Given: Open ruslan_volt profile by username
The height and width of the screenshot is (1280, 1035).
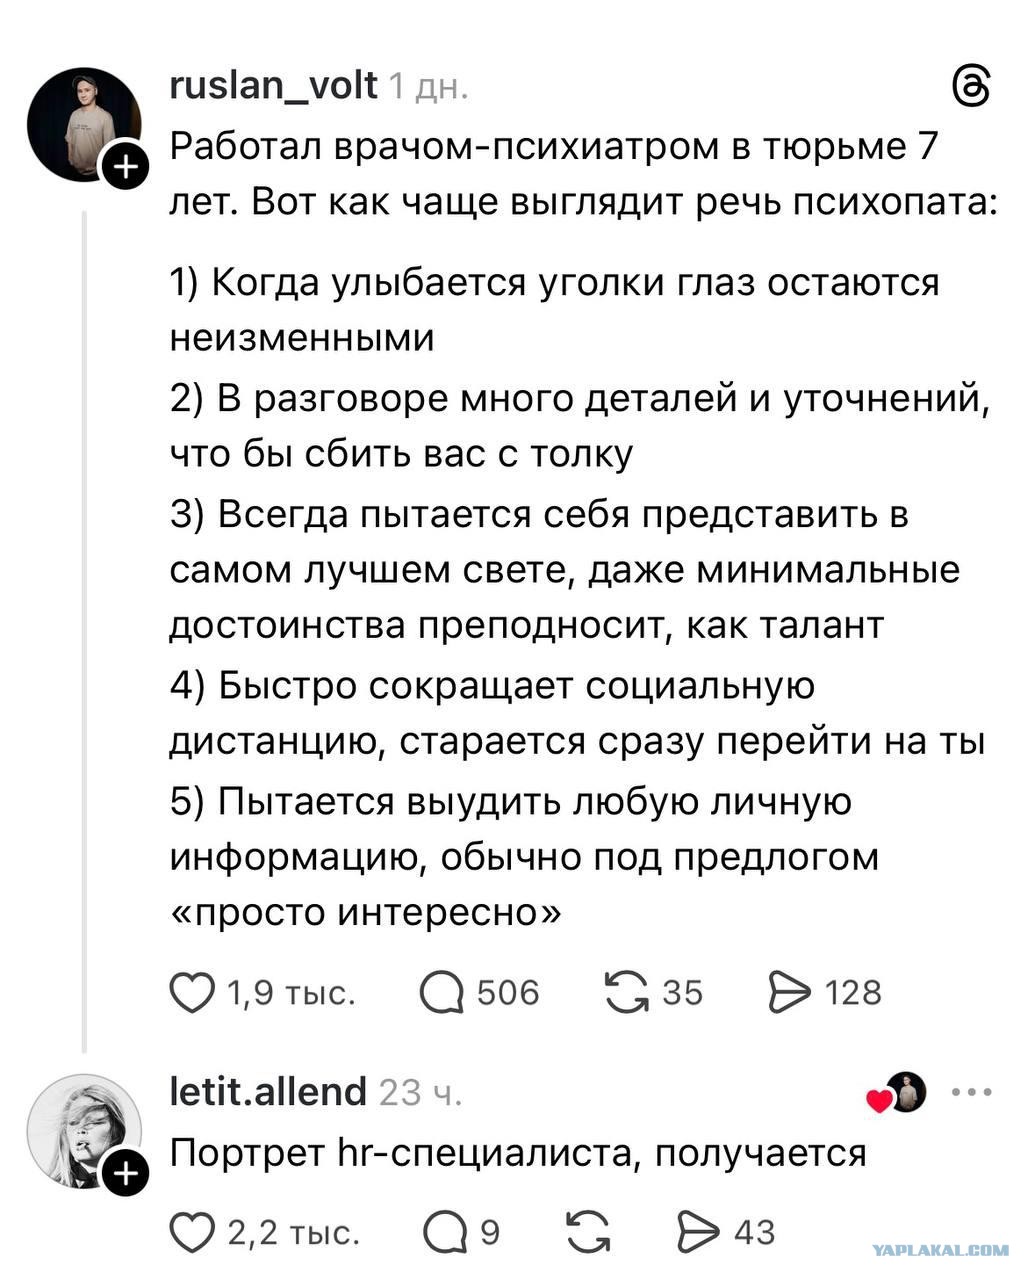Looking at the screenshot, I should pos(274,87).
